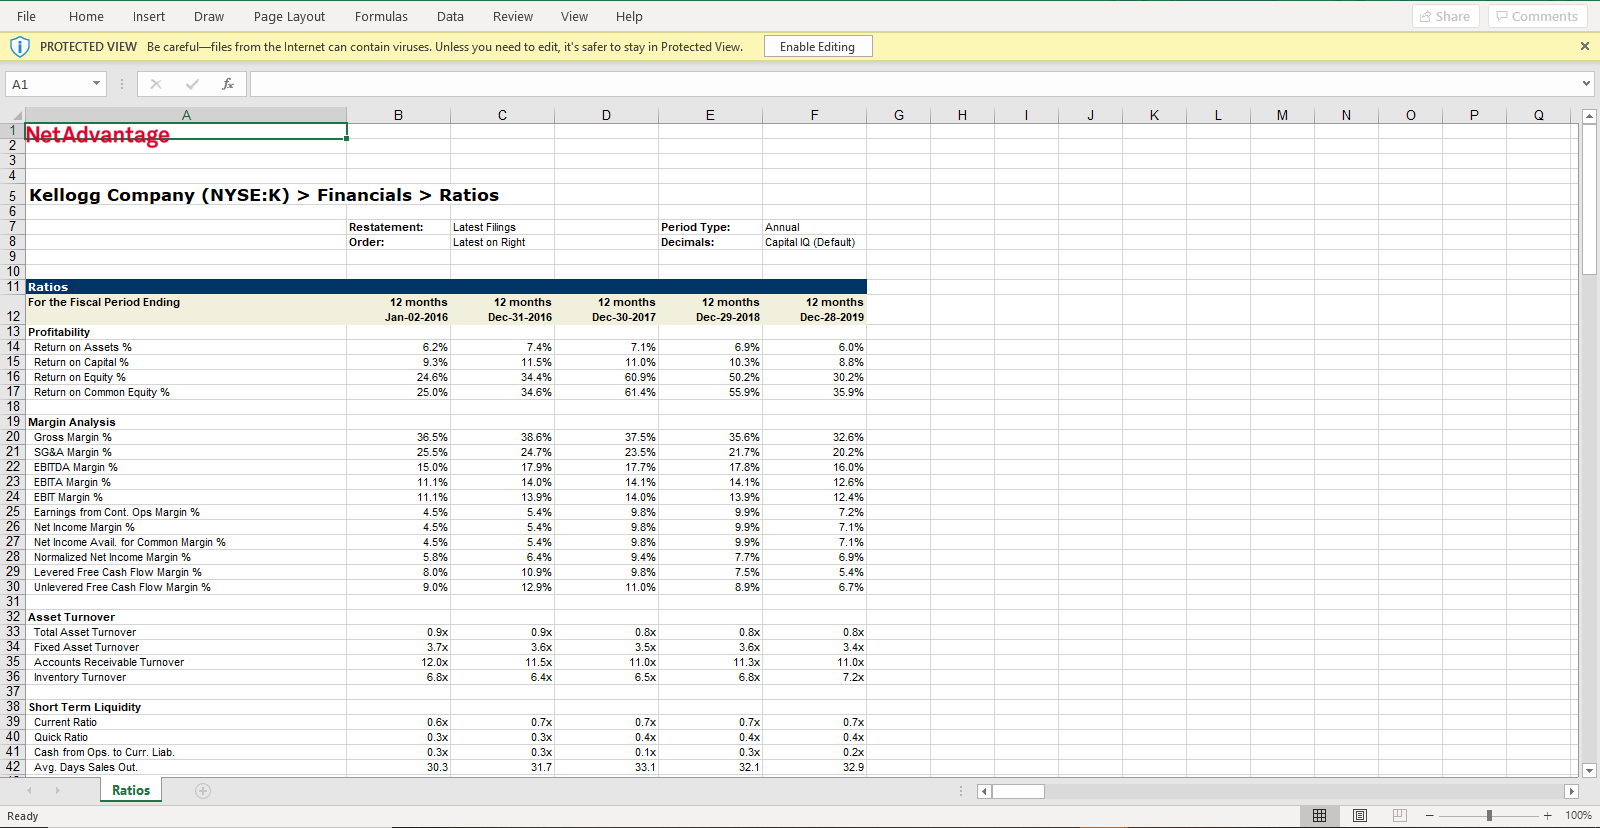Click the zoom in plus icon
This screenshot has height=828, width=1600.
[x=1547, y=816]
